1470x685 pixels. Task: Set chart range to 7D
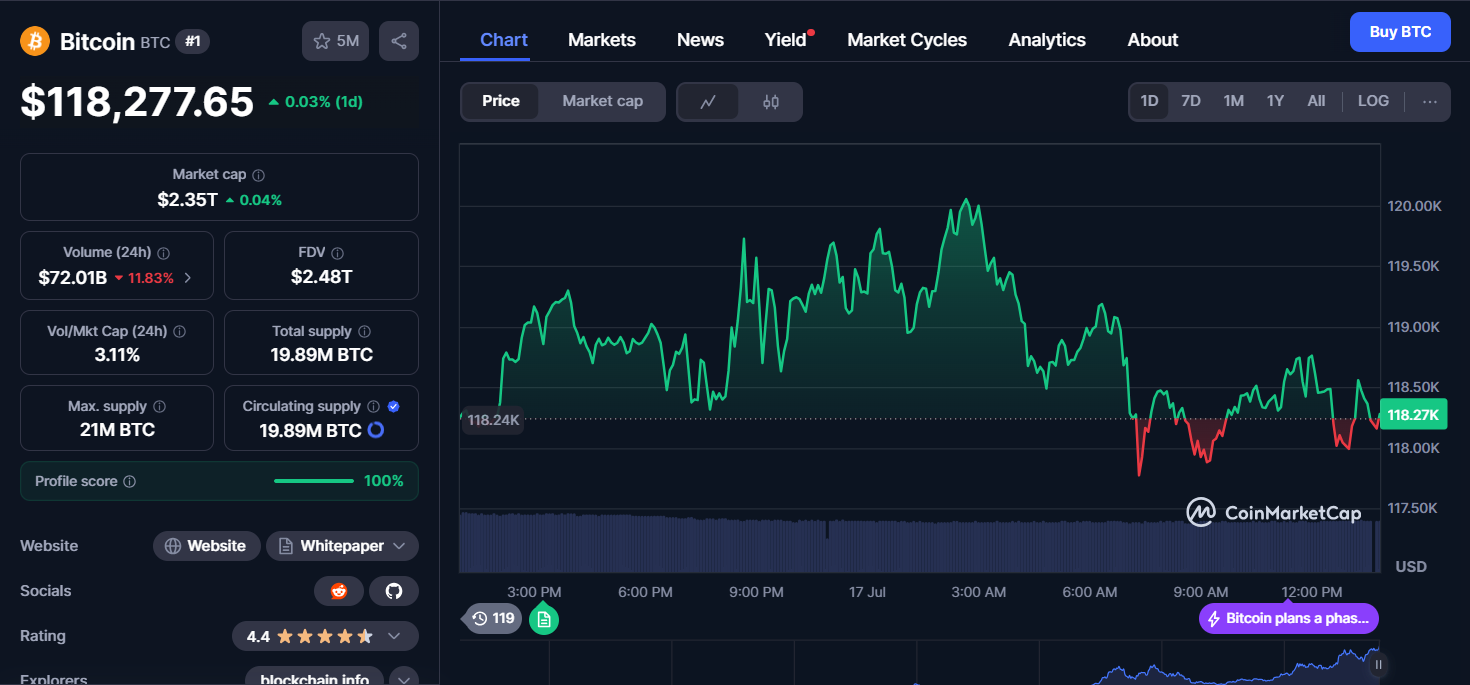(x=1191, y=101)
